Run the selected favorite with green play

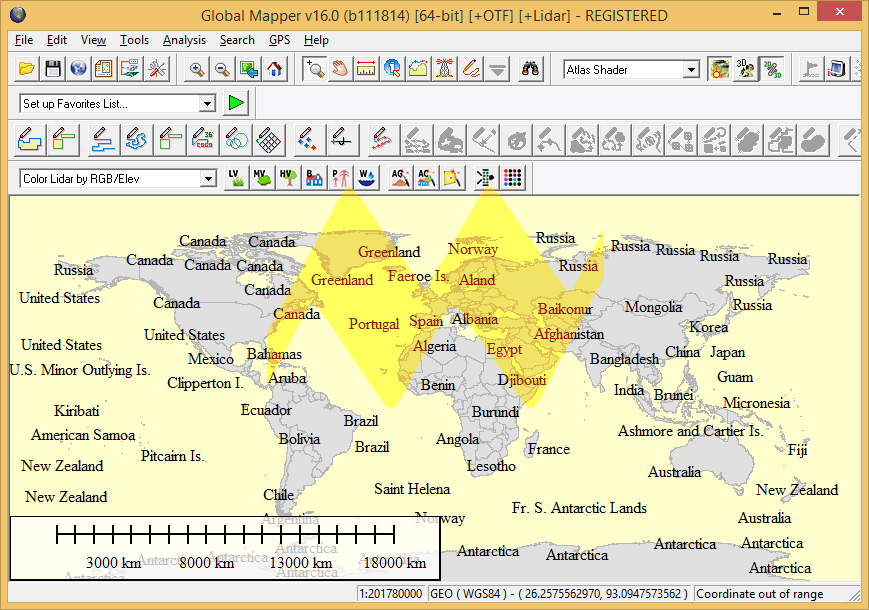(x=236, y=103)
